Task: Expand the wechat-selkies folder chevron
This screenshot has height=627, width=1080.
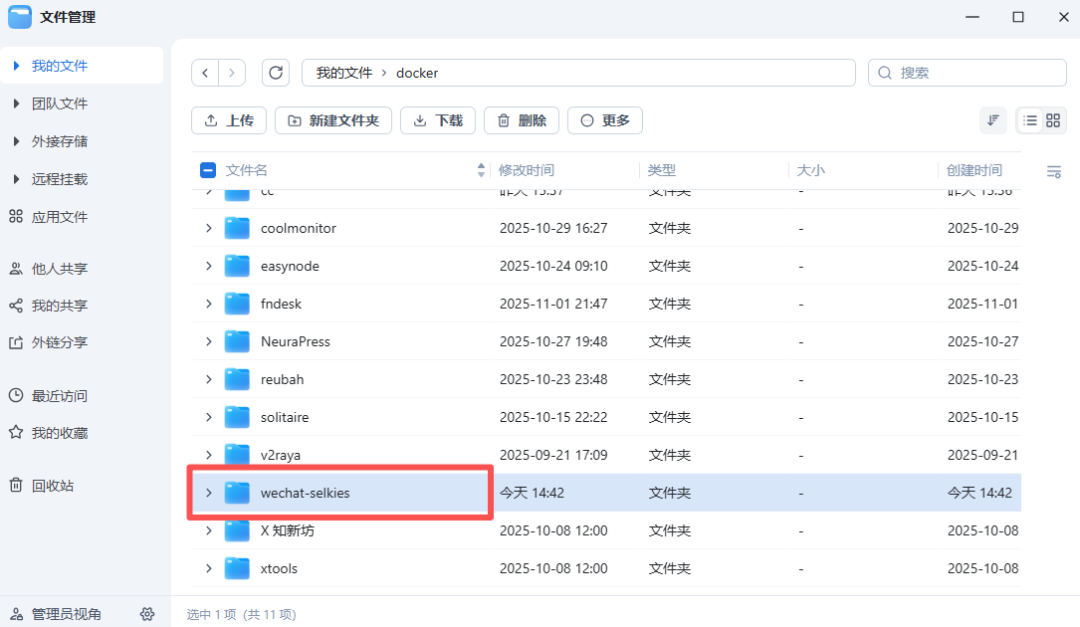Action: point(208,493)
